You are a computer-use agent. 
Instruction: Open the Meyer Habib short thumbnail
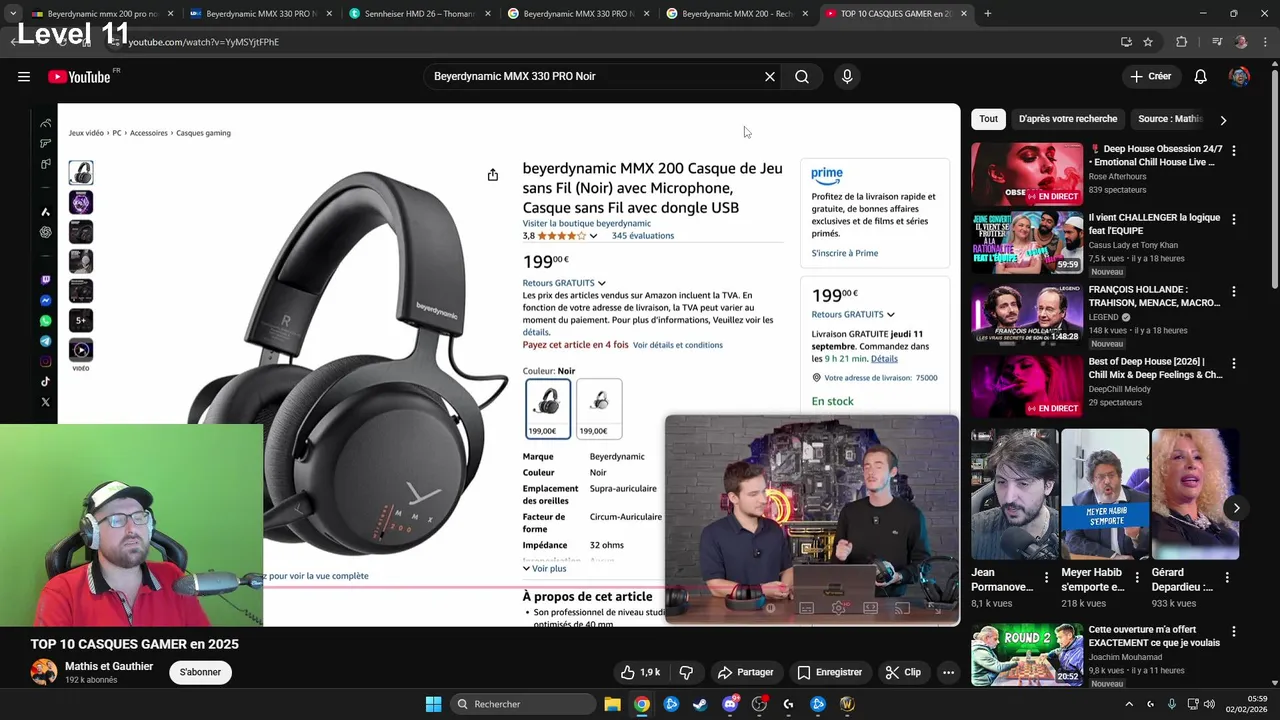click(1105, 494)
